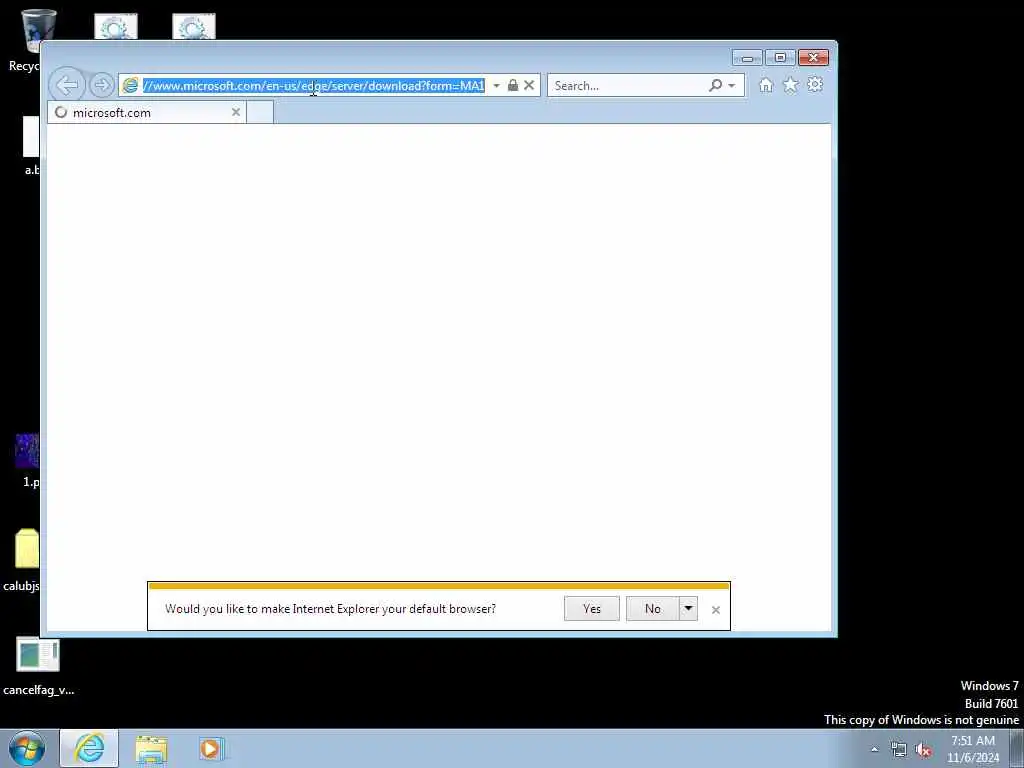This screenshot has width=1024, height=768.
Task: Open Favorites with the star icon
Action: pyautogui.click(x=791, y=85)
